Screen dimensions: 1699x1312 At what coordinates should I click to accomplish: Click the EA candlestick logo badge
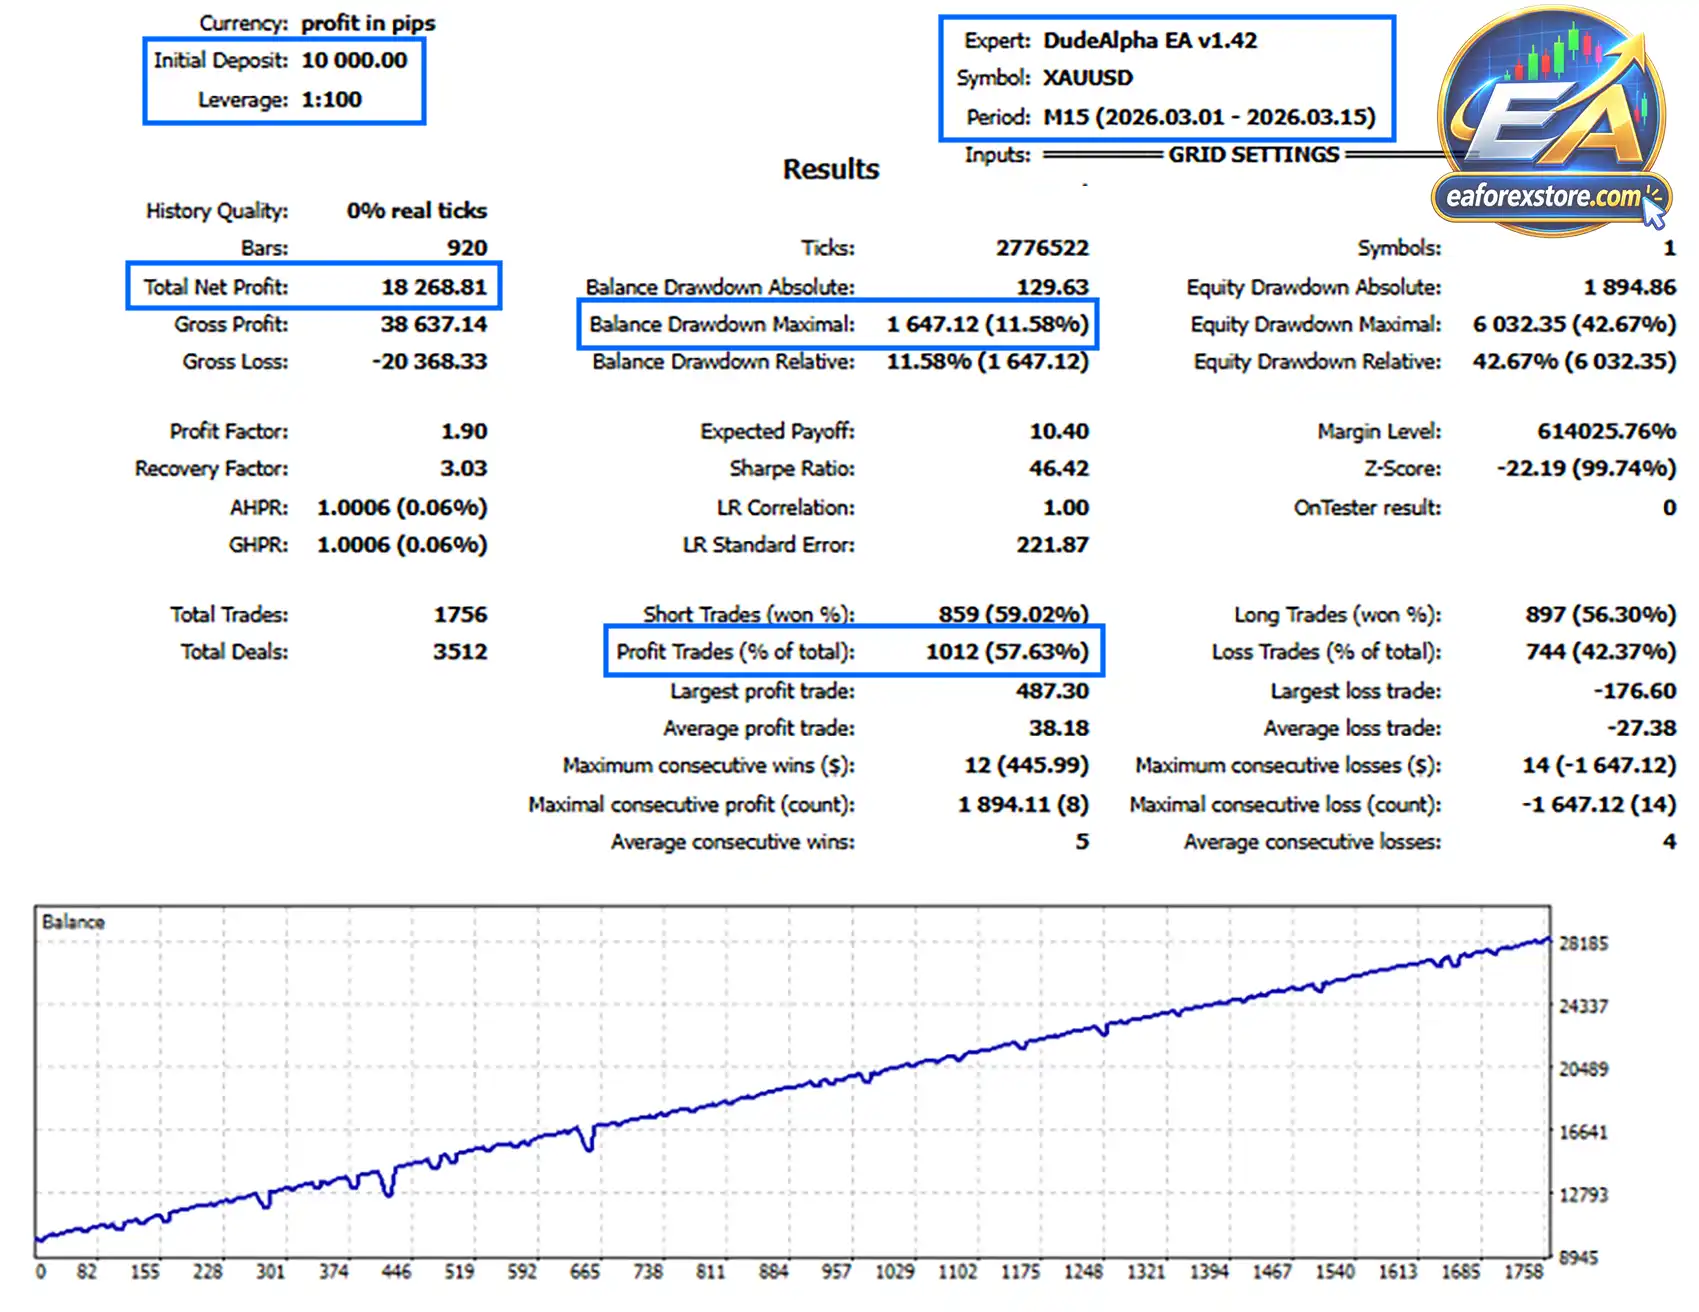coord(1551,120)
